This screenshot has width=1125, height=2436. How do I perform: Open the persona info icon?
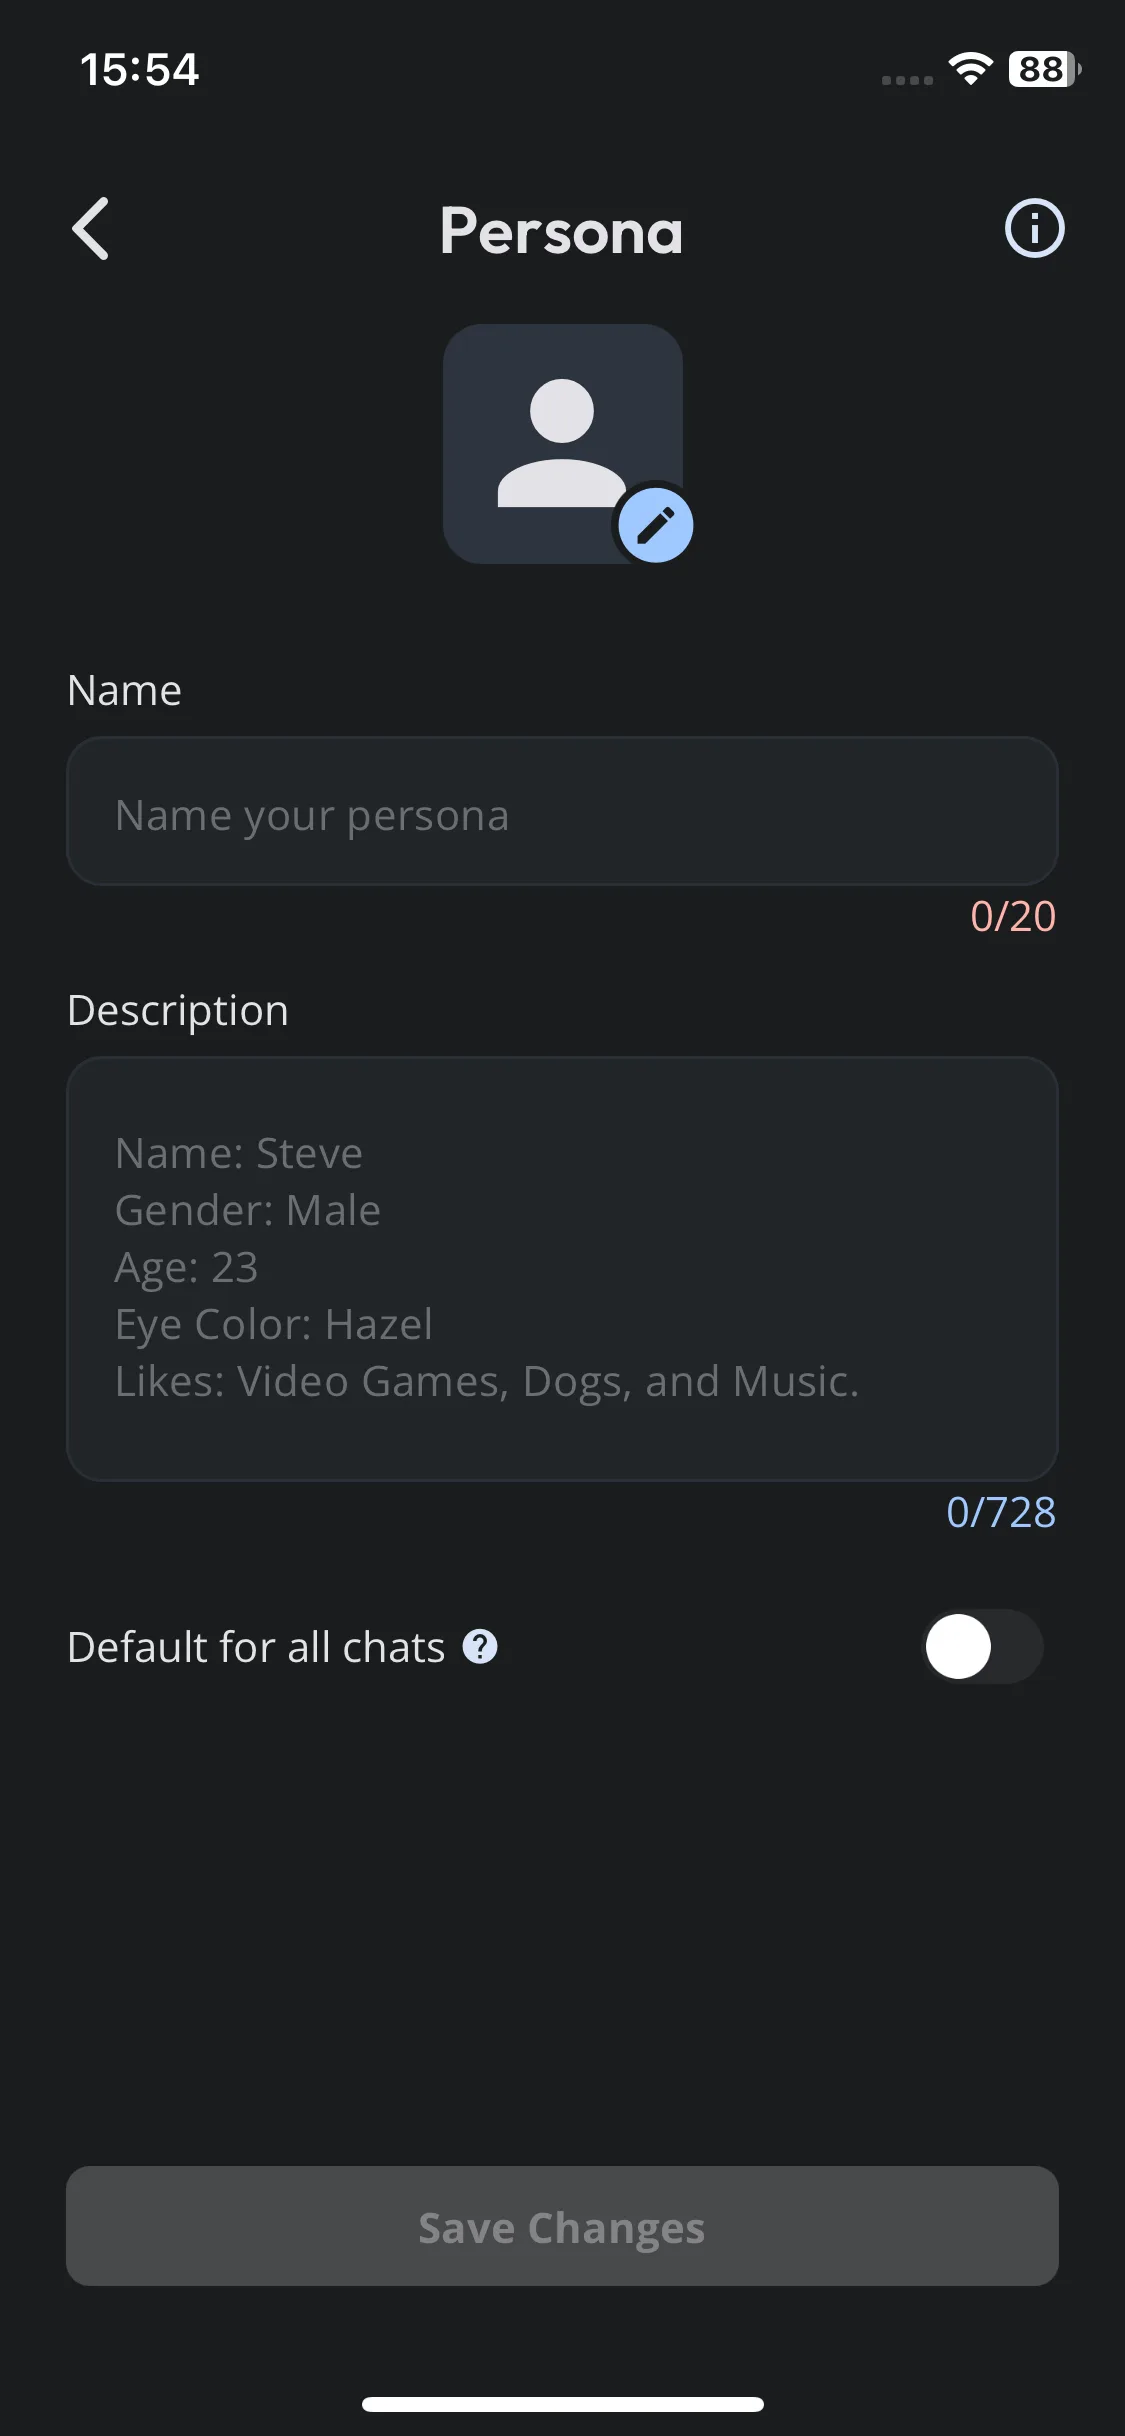[x=1034, y=228]
